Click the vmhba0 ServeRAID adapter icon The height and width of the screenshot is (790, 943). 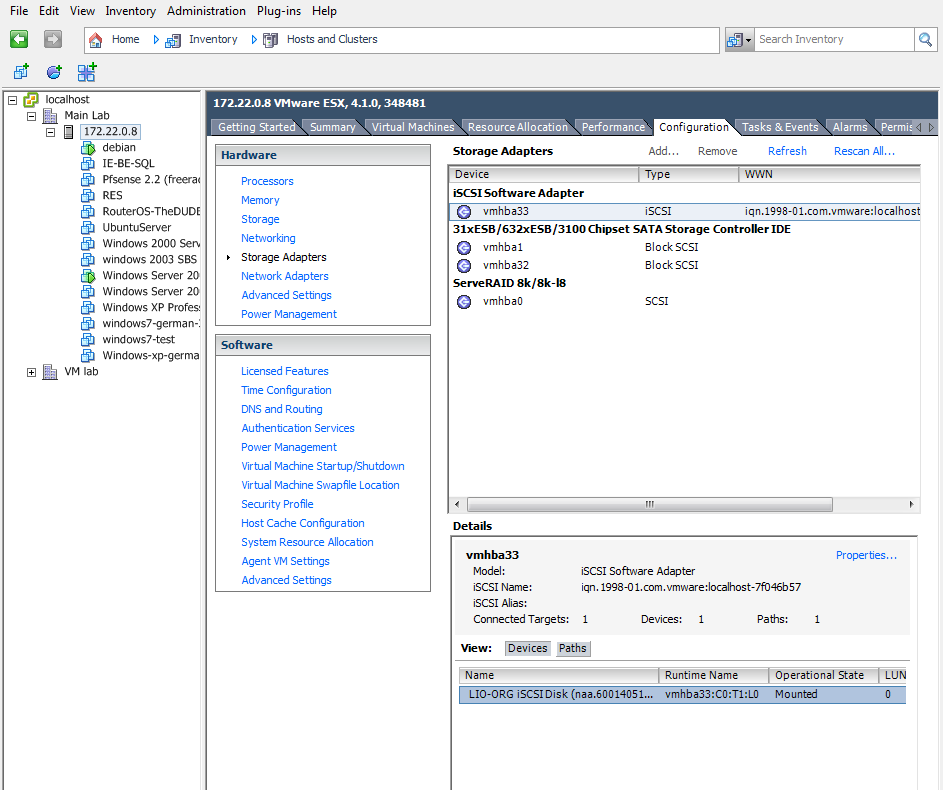pyautogui.click(x=463, y=301)
